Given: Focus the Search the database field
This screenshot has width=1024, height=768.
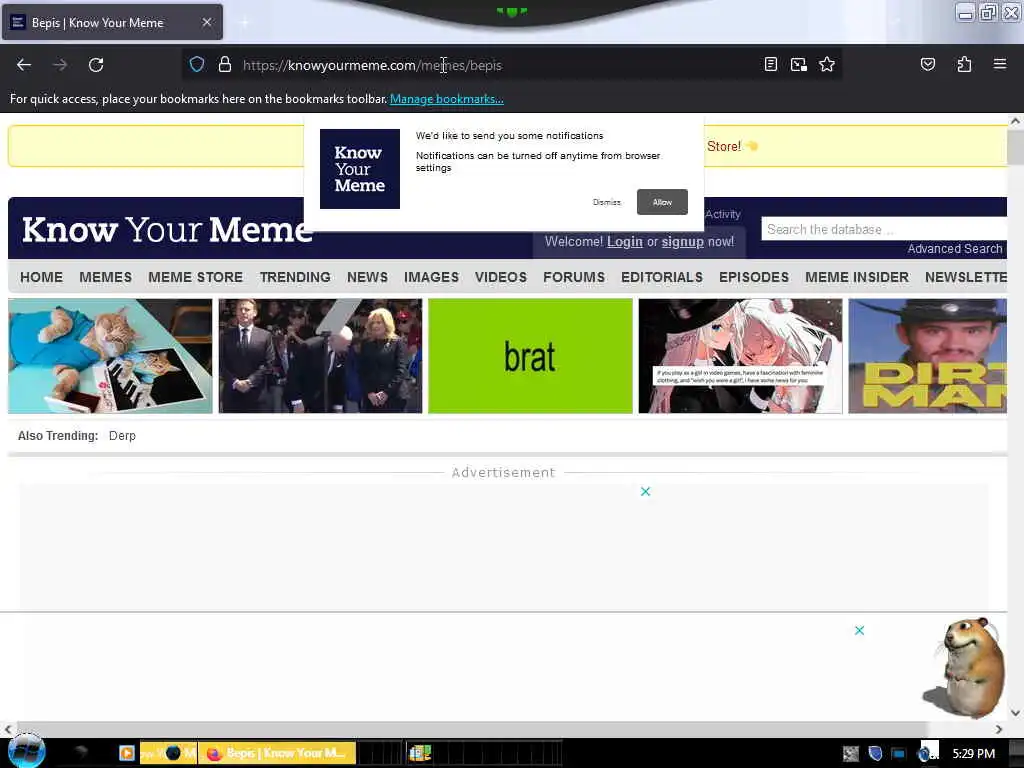Looking at the screenshot, I should (884, 229).
